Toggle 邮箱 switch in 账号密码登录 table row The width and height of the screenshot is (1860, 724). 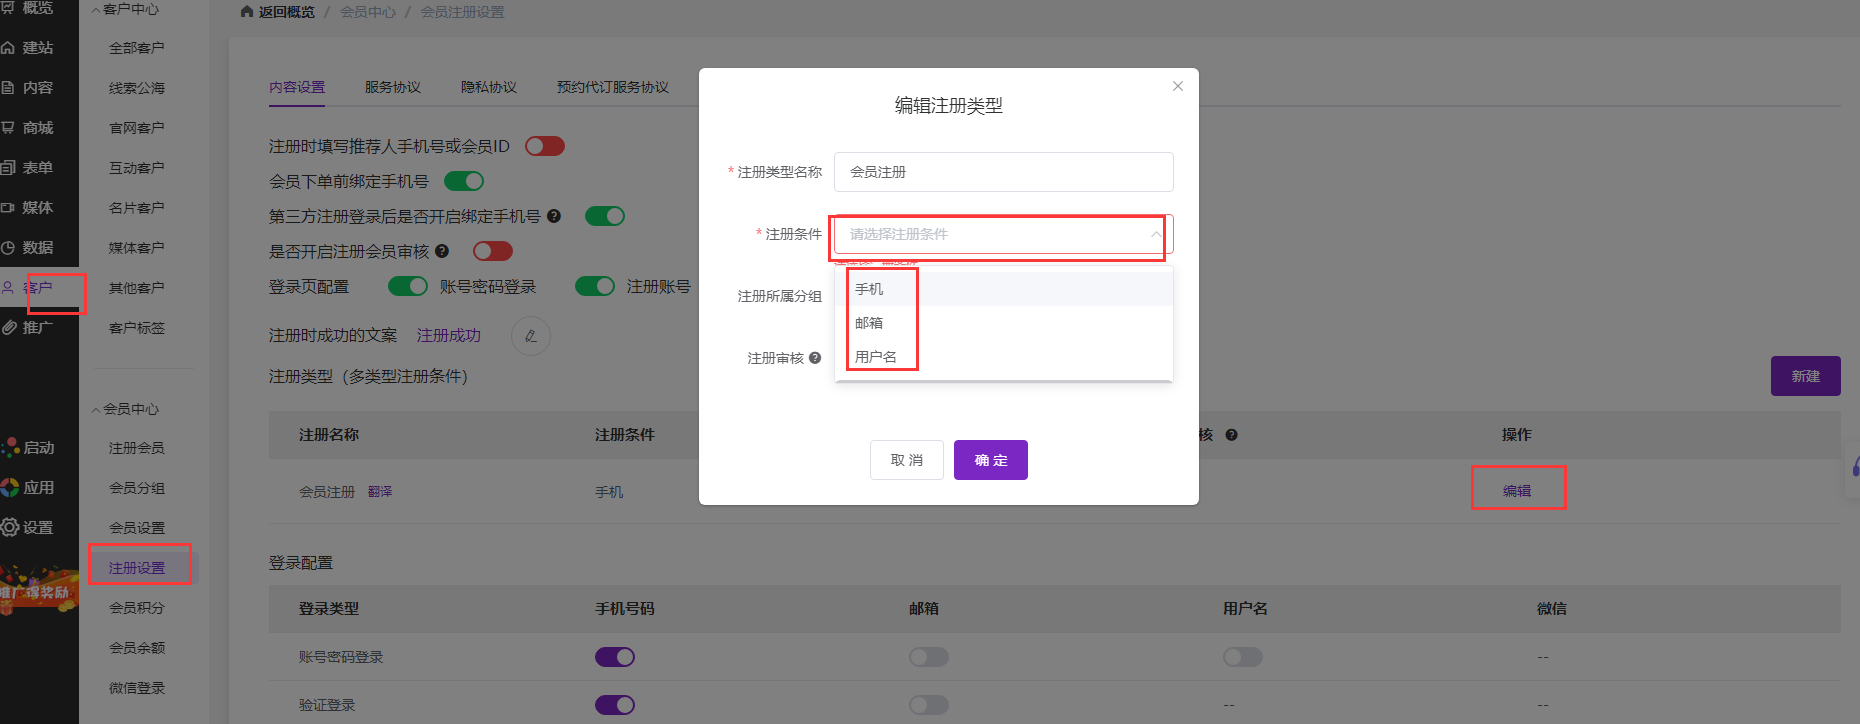(929, 657)
